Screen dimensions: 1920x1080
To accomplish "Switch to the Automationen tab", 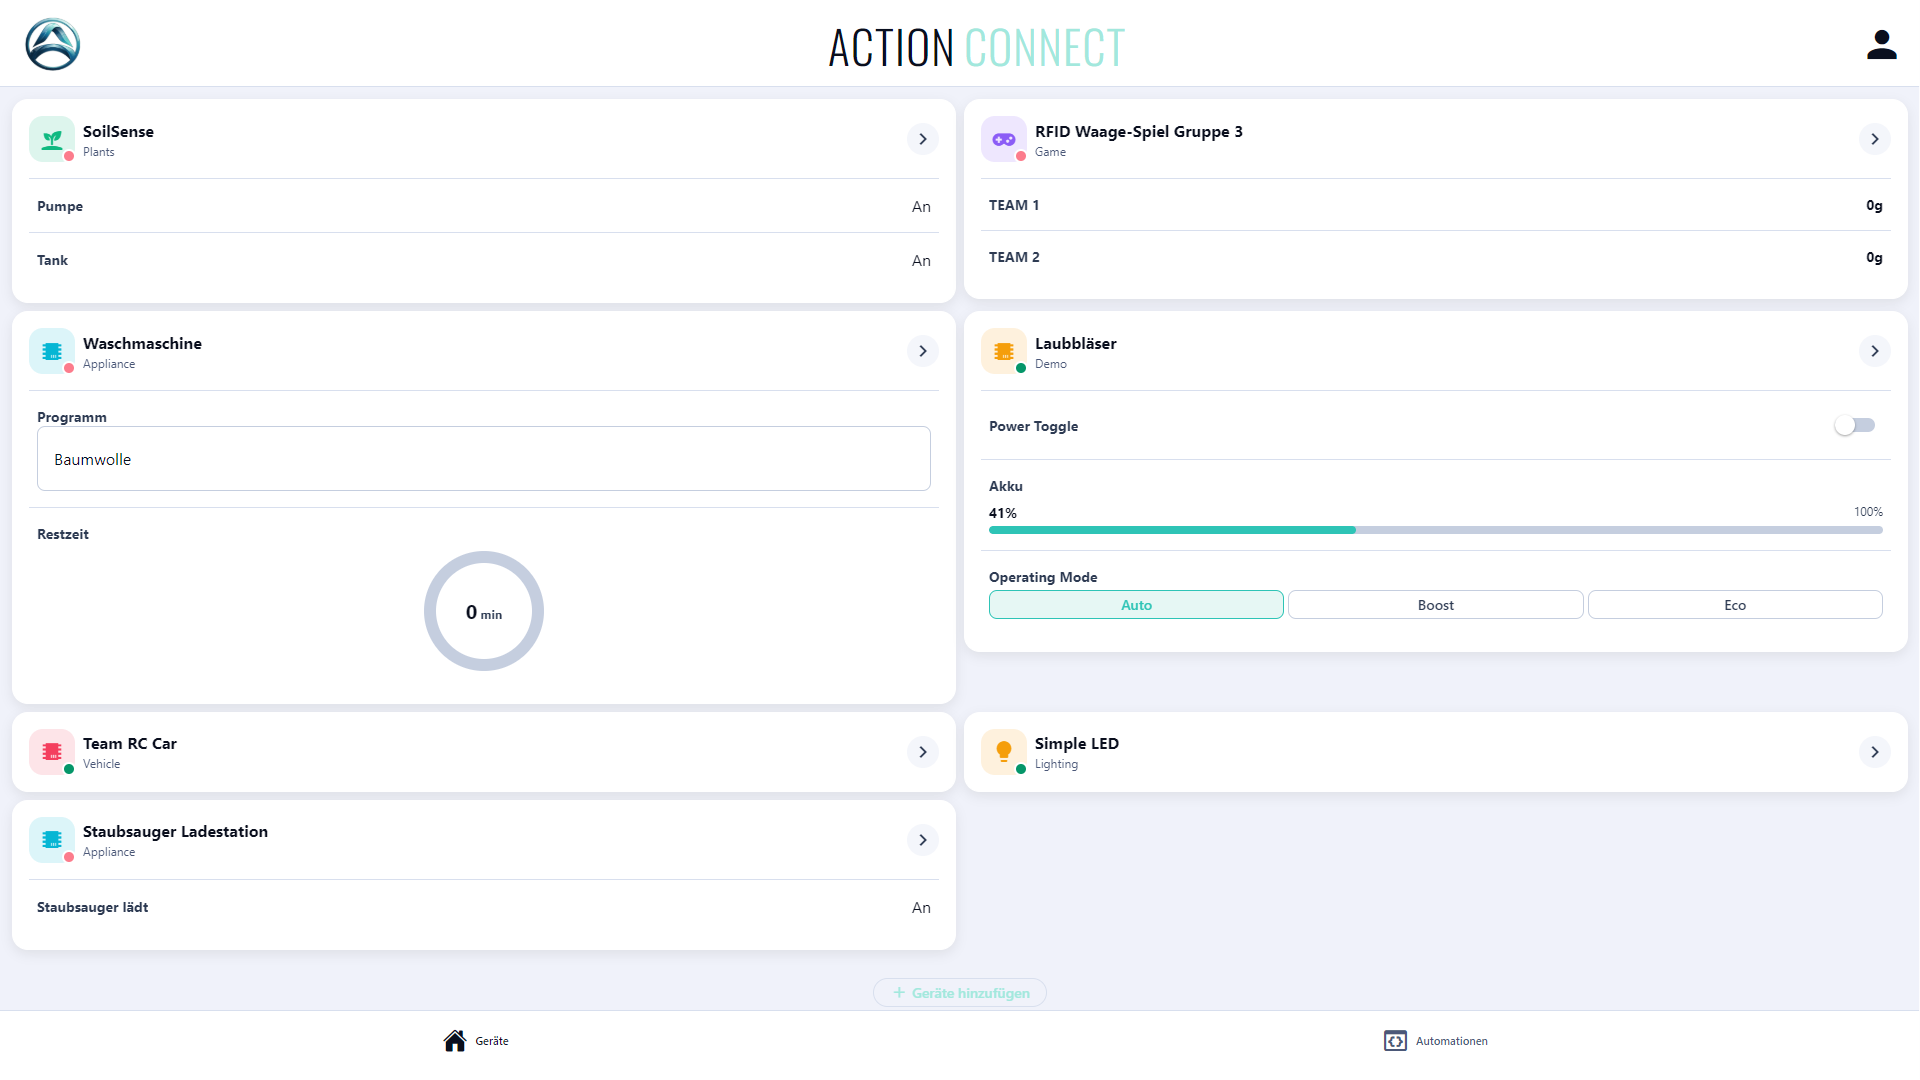I will point(1436,1041).
